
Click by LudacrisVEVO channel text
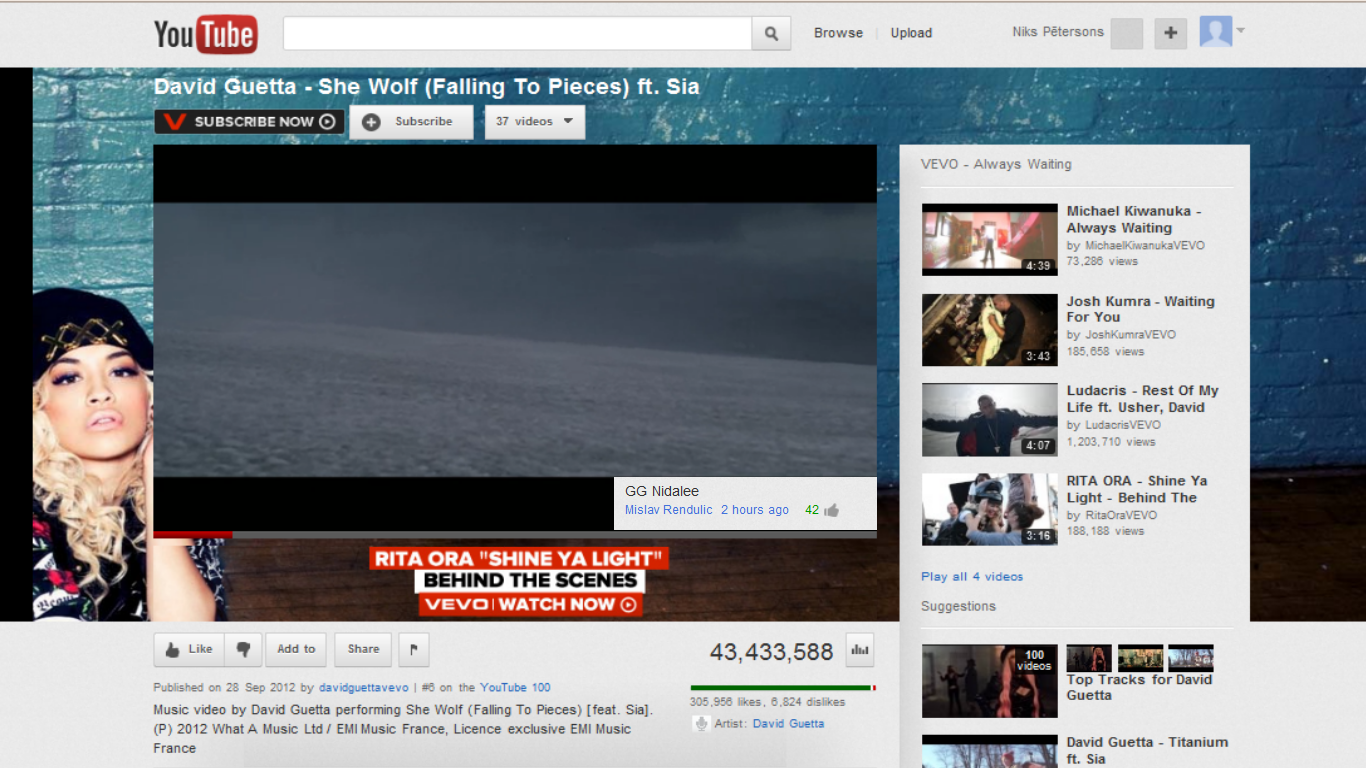(1114, 425)
